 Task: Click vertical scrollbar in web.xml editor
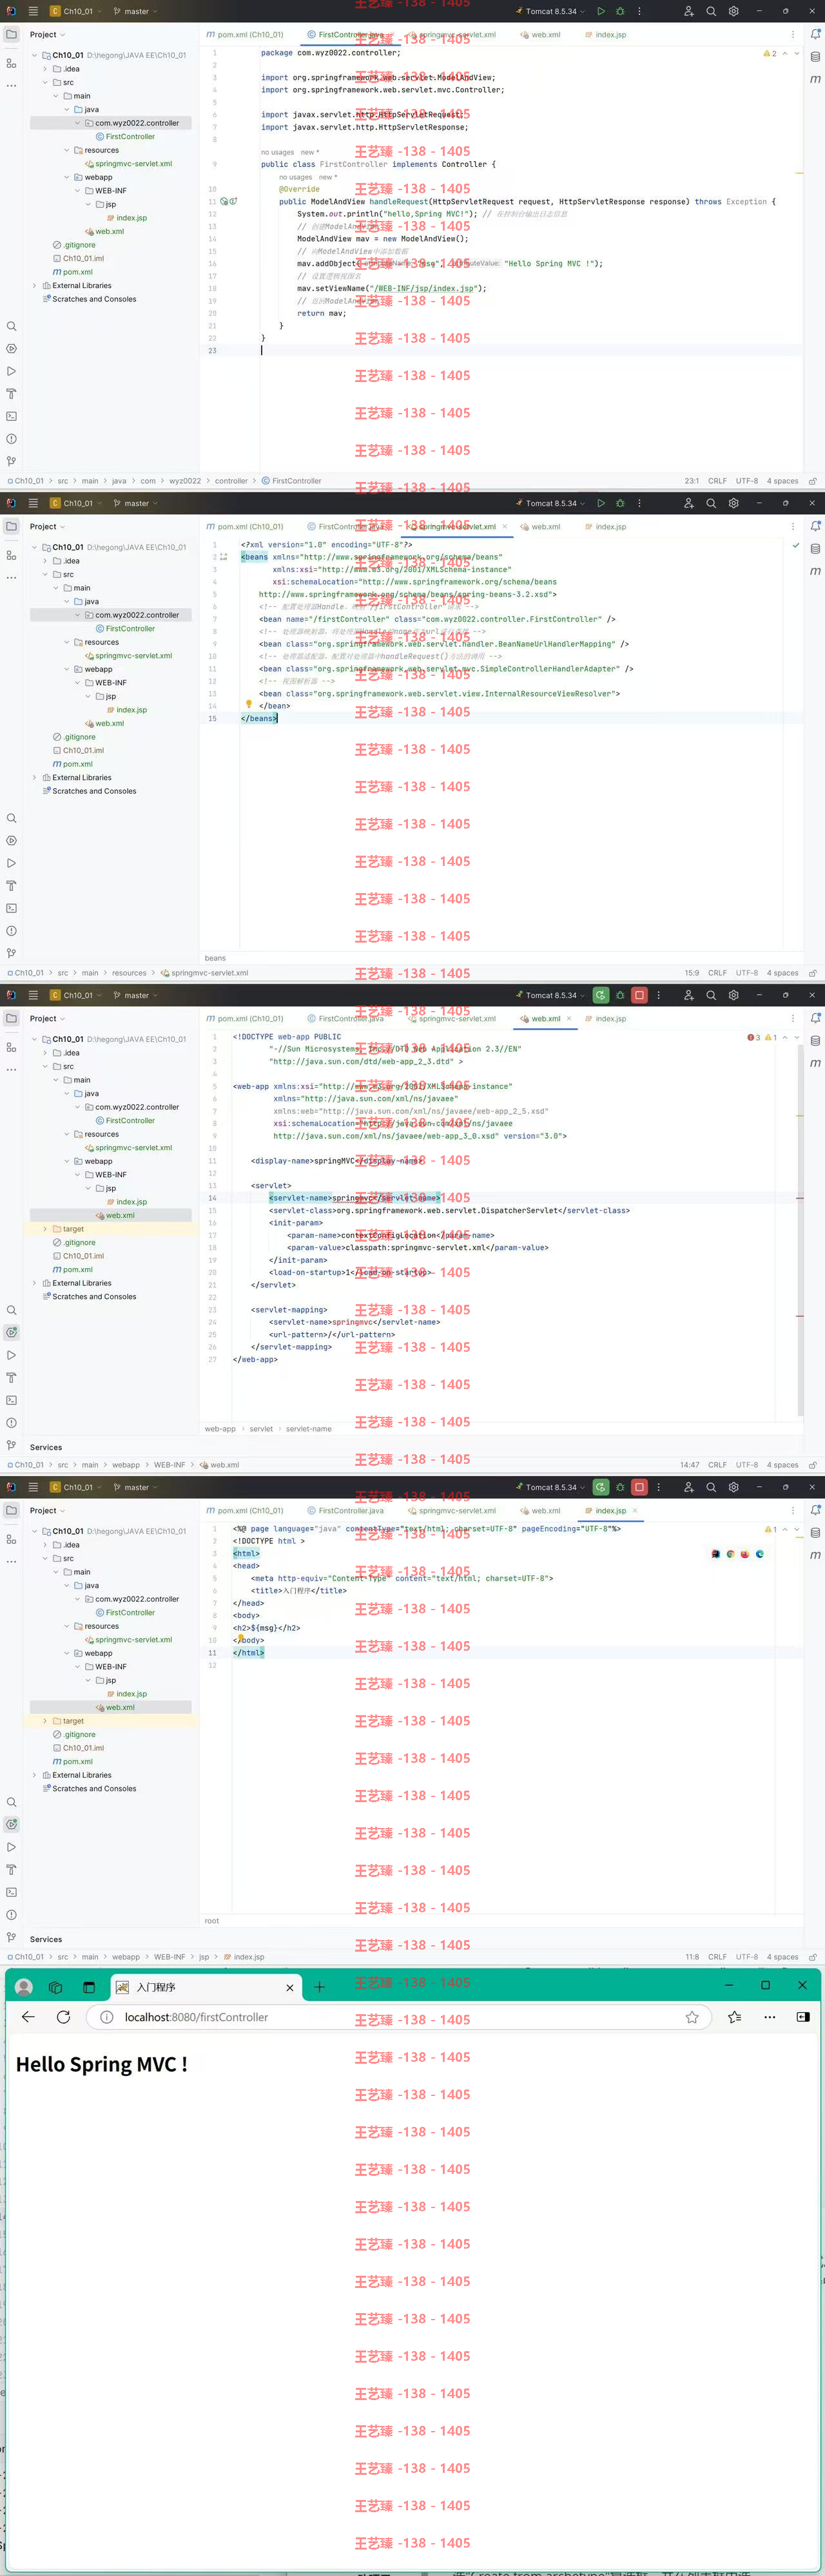(800, 1230)
